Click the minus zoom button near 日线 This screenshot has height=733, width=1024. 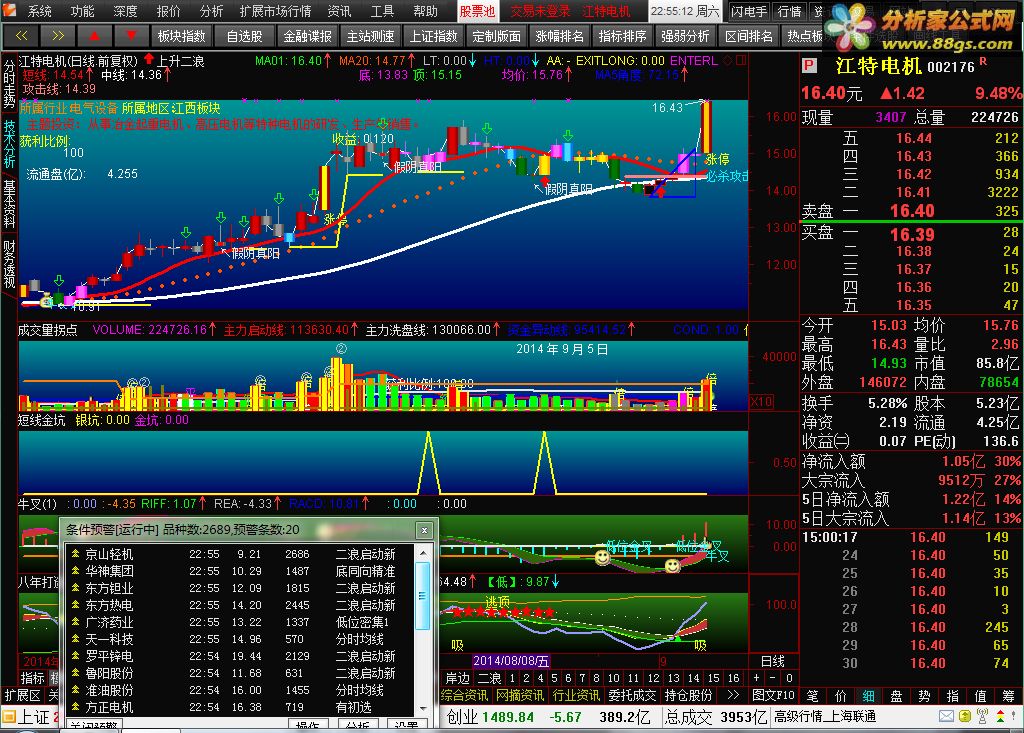click(x=773, y=678)
